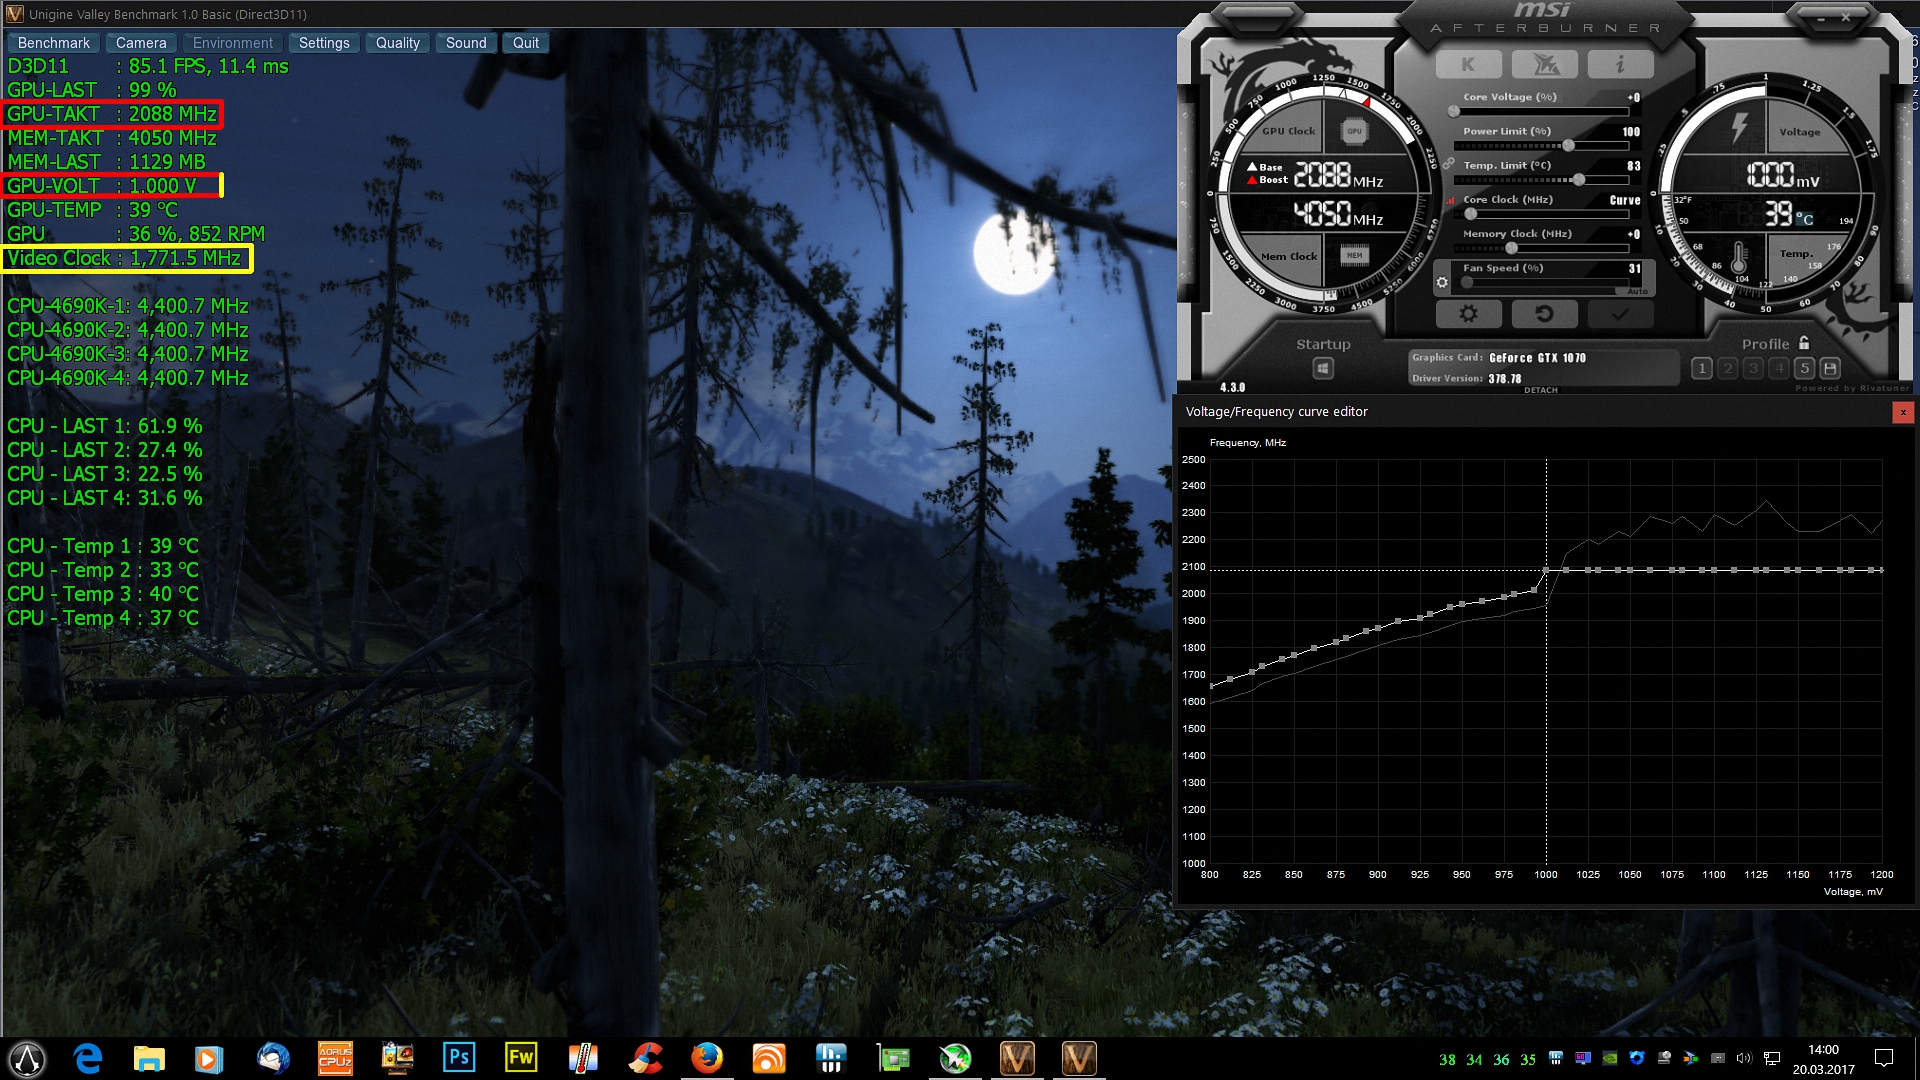Screen dimensions: 1920x1080
Task: Toggle the profile lock icon
Action: point(1804,343)
